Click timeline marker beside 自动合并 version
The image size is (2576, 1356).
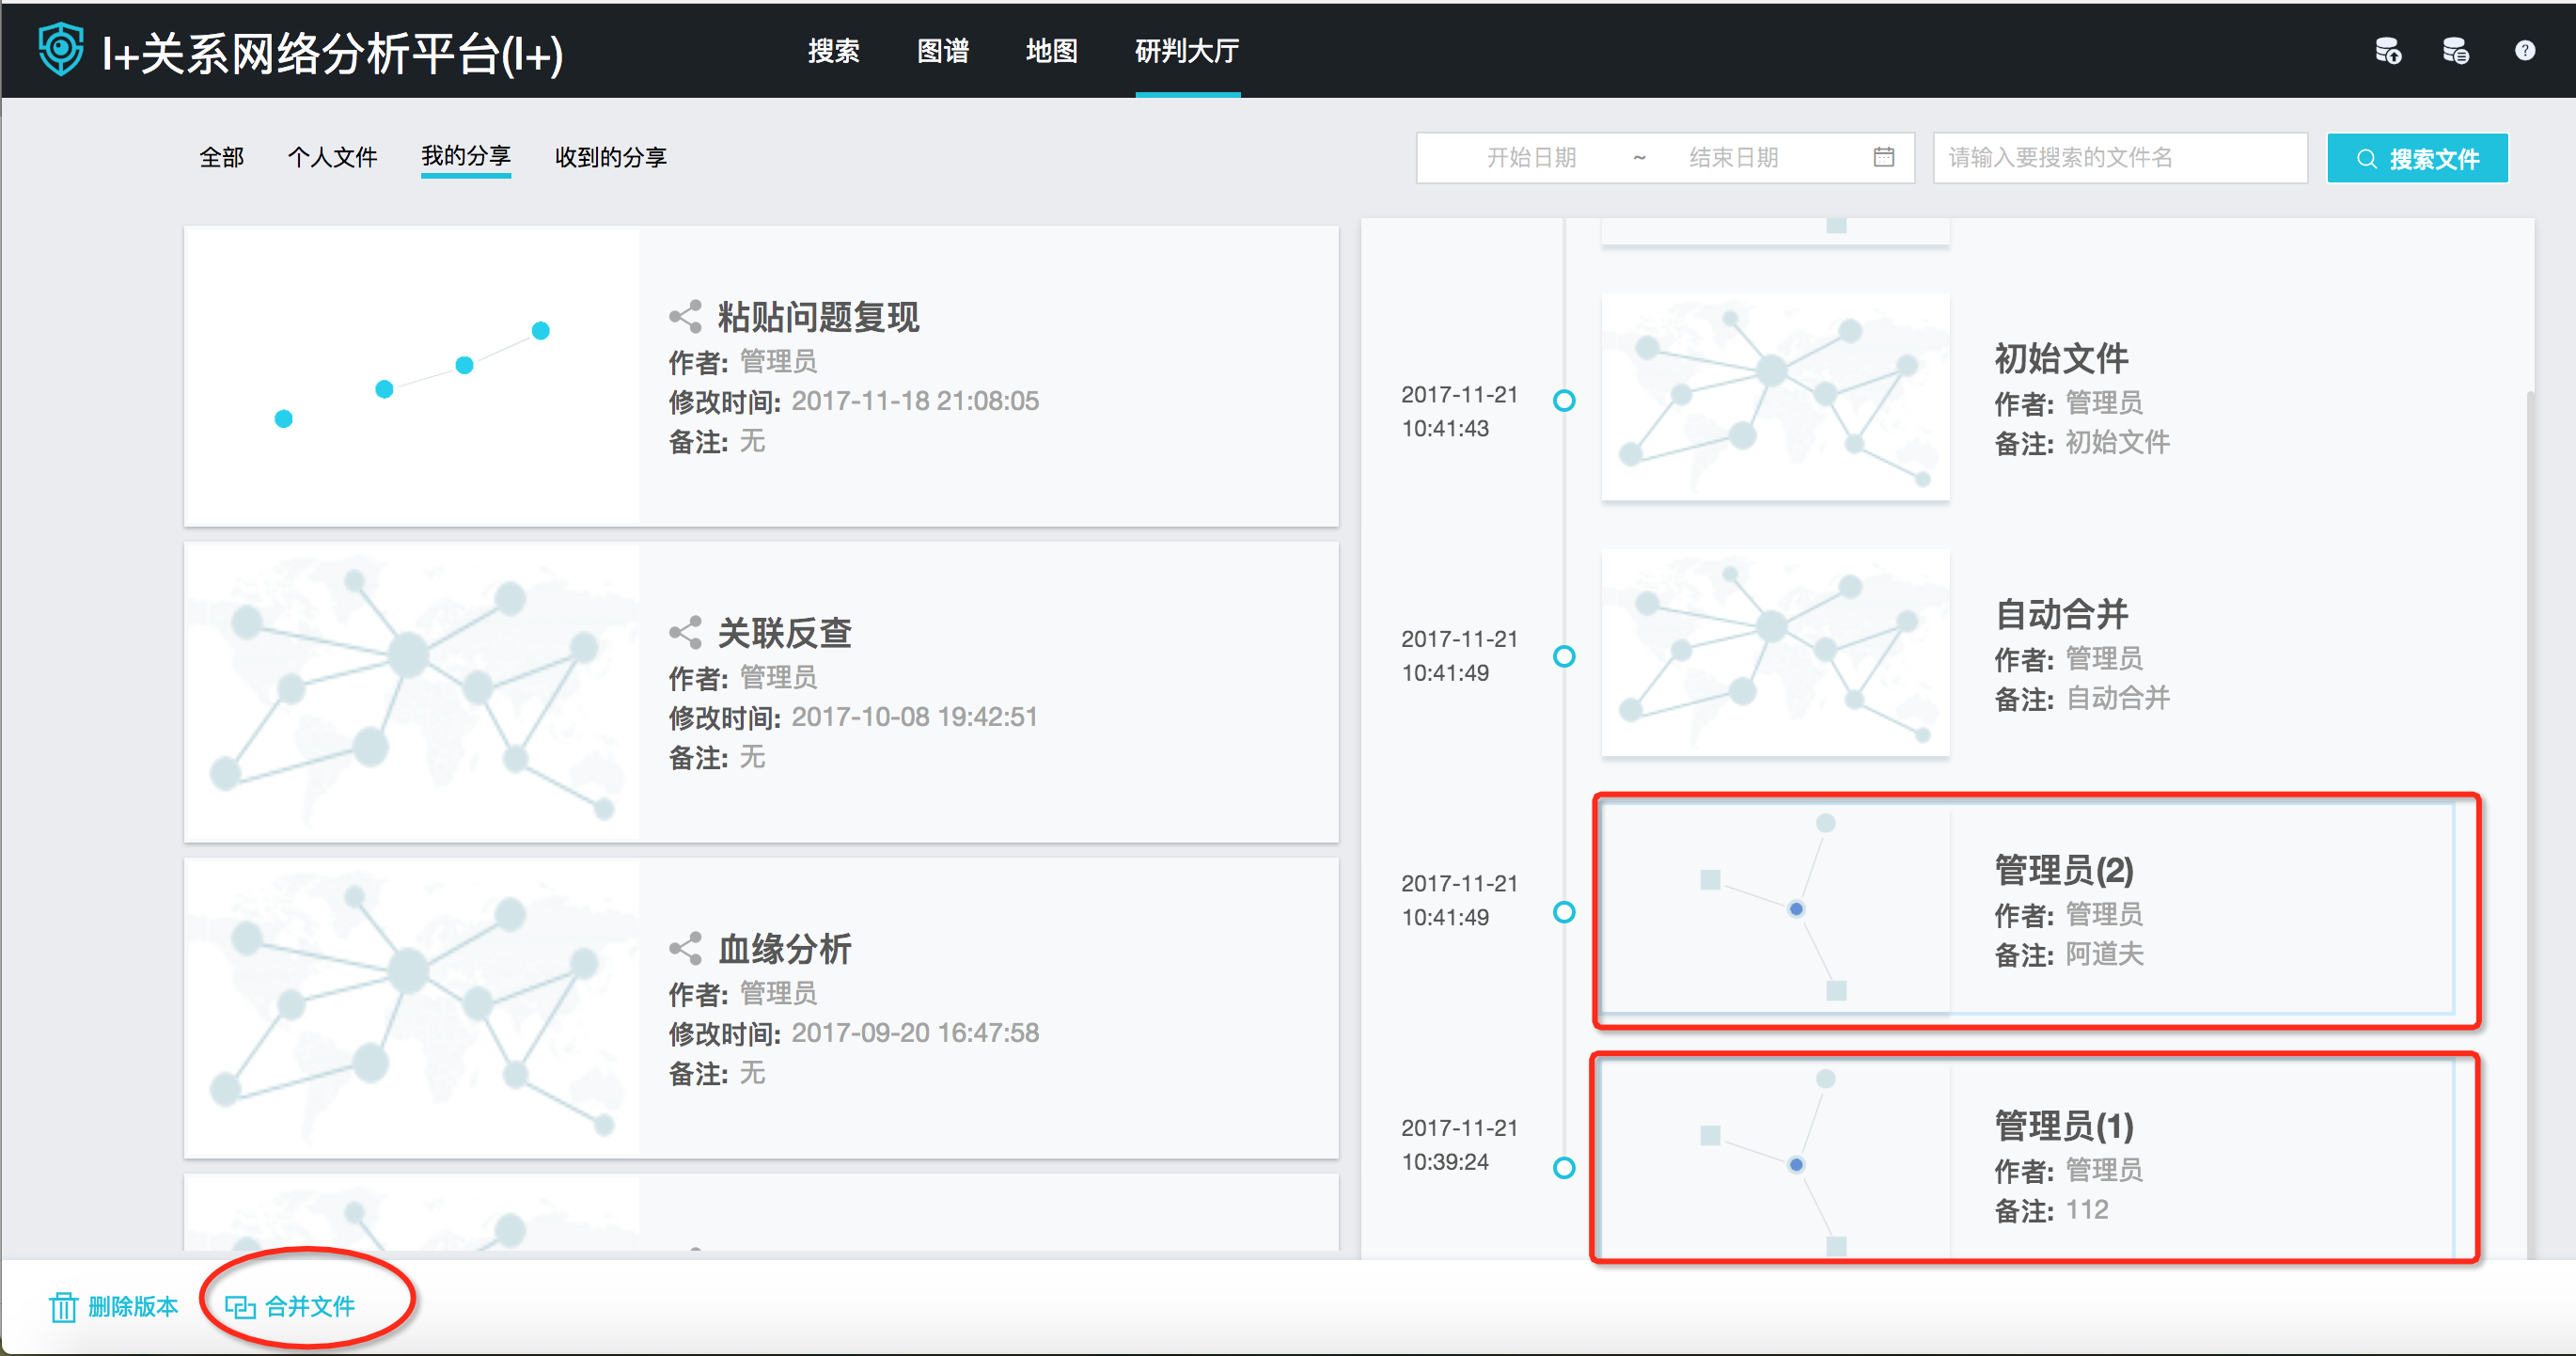(1564, 656)
